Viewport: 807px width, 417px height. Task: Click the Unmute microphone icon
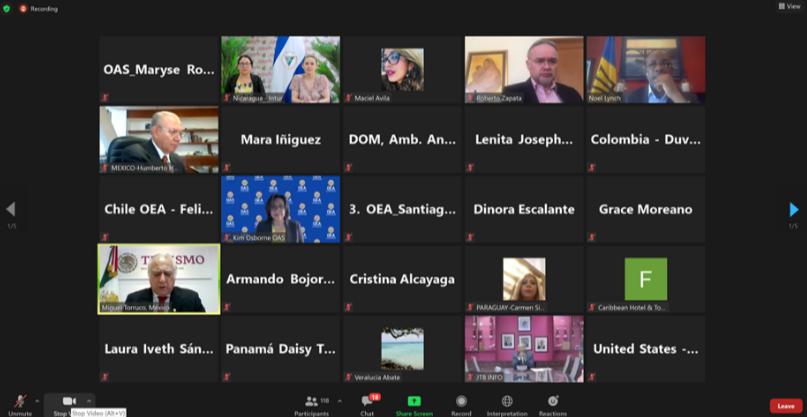click(x=20, y=401)
